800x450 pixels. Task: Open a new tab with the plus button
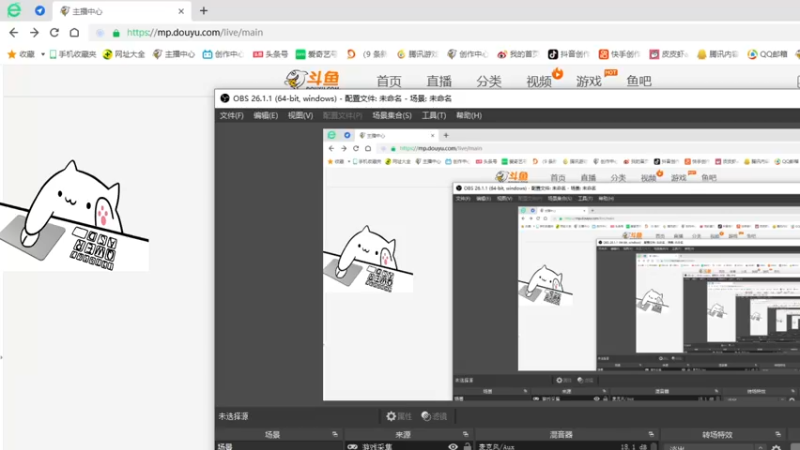(204, 11)
